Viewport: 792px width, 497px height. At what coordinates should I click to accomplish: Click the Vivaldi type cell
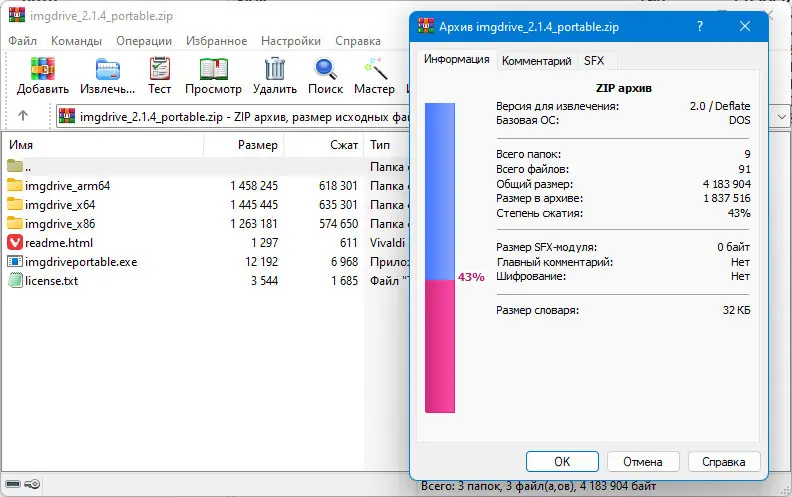387,243
